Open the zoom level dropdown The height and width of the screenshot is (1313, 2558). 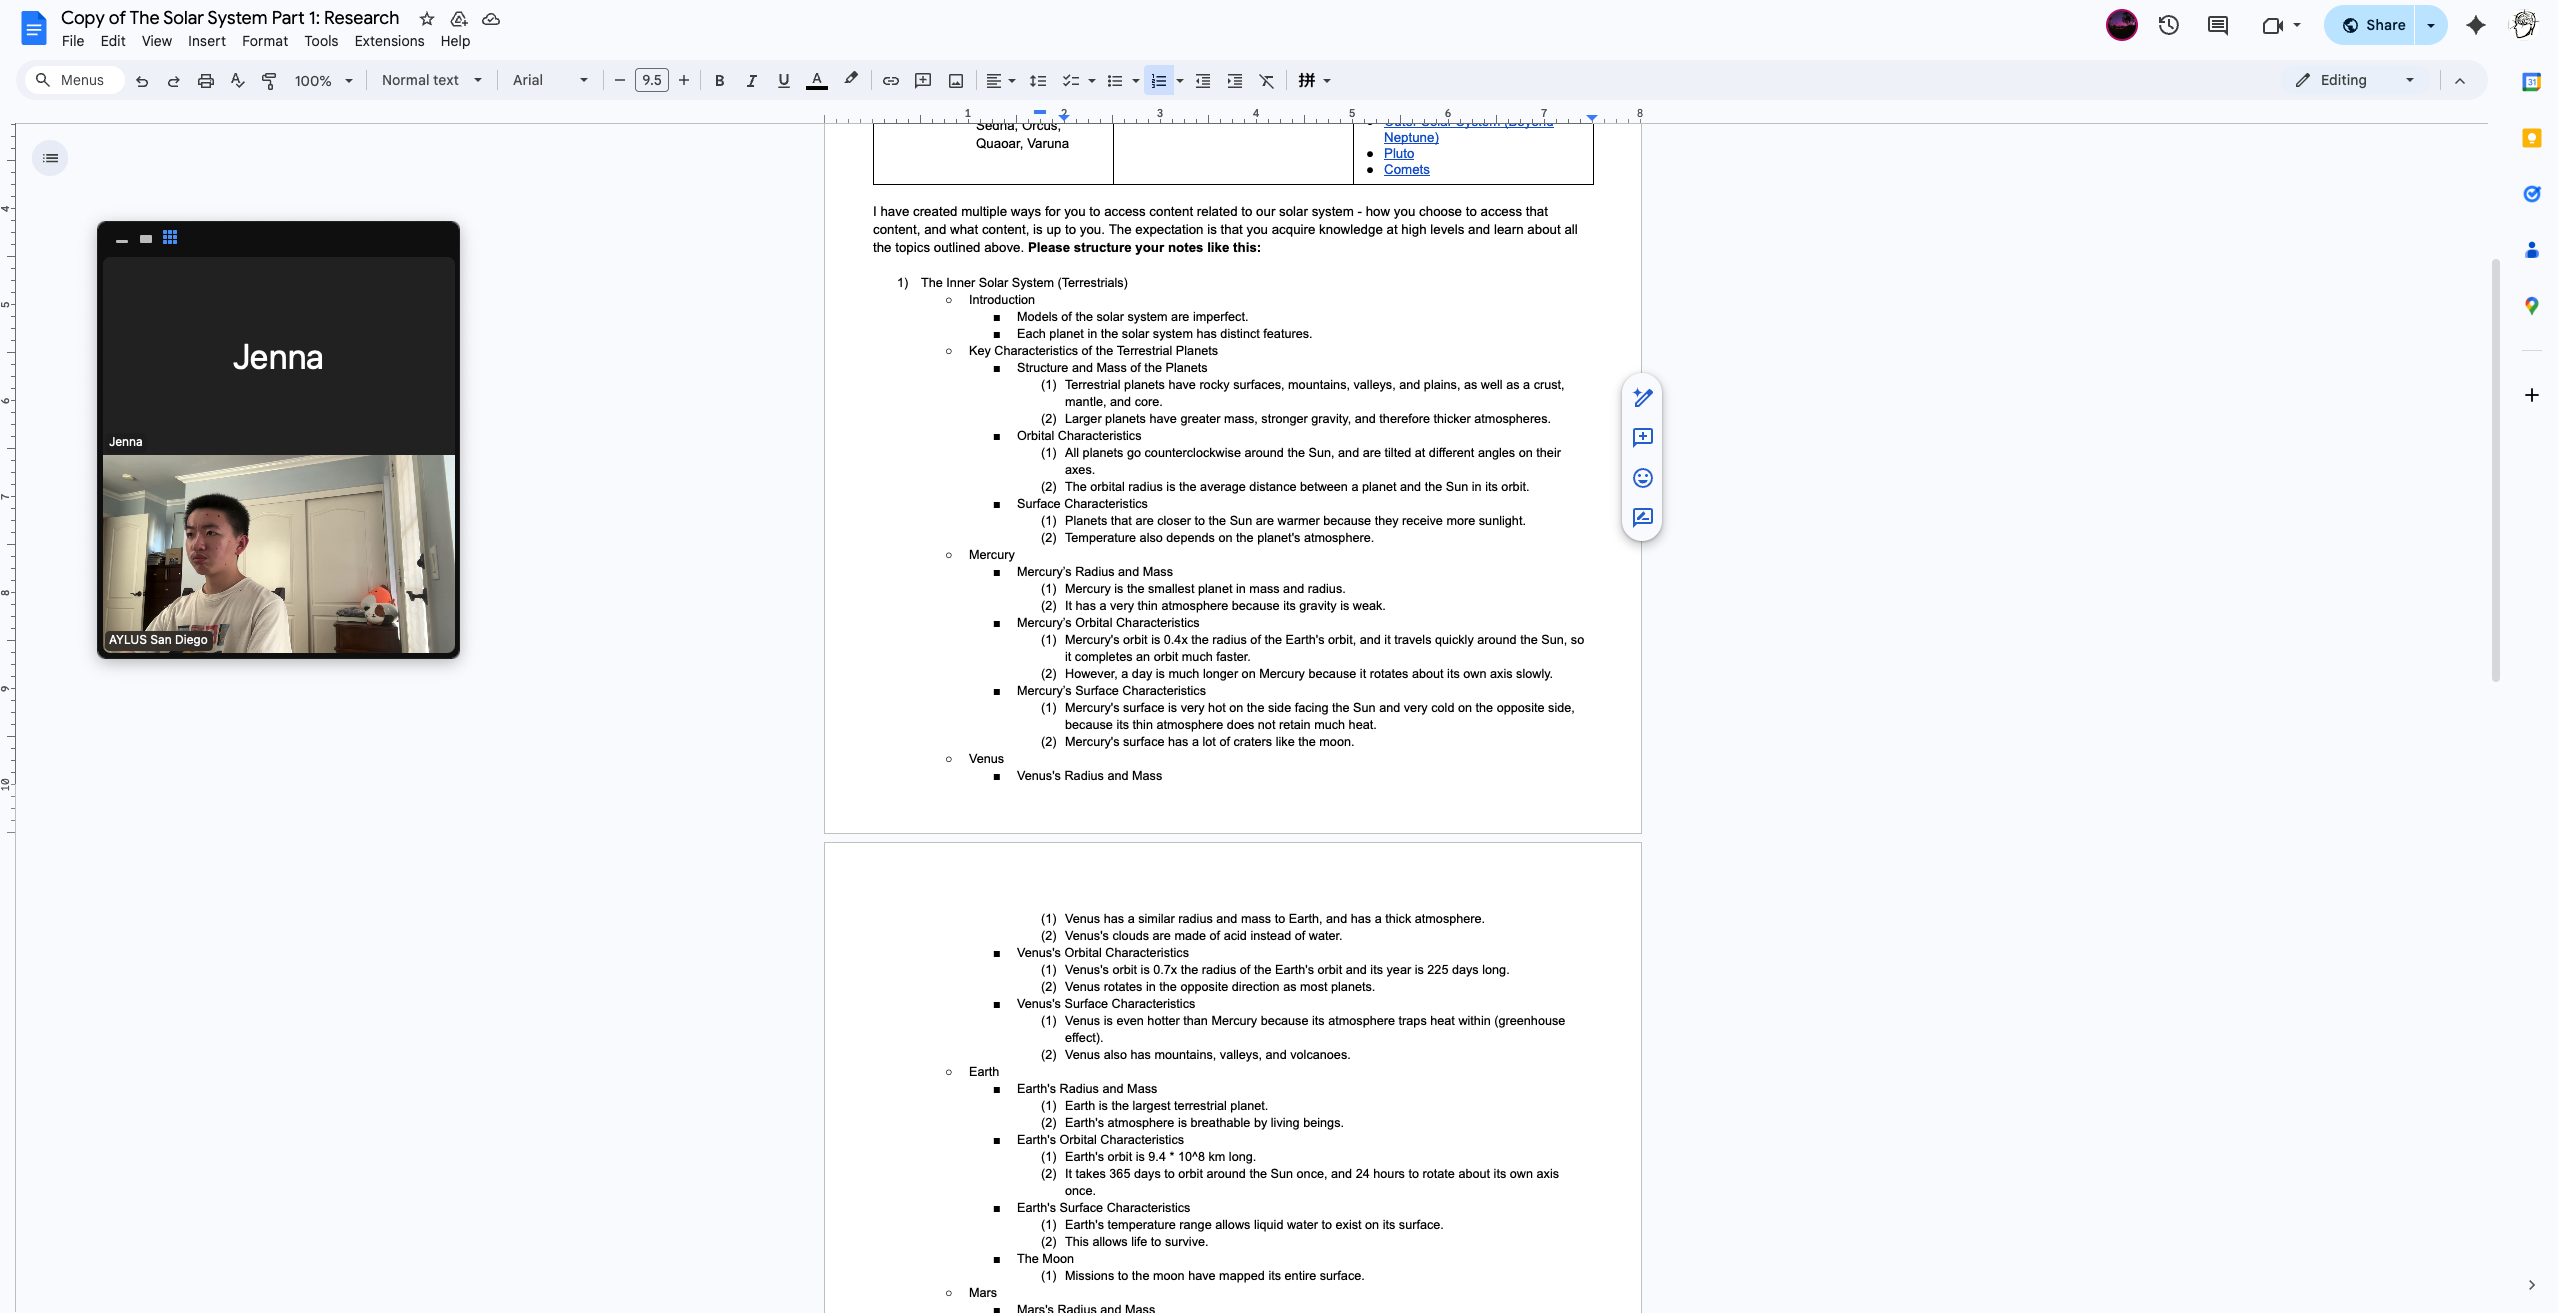(323, 81)
